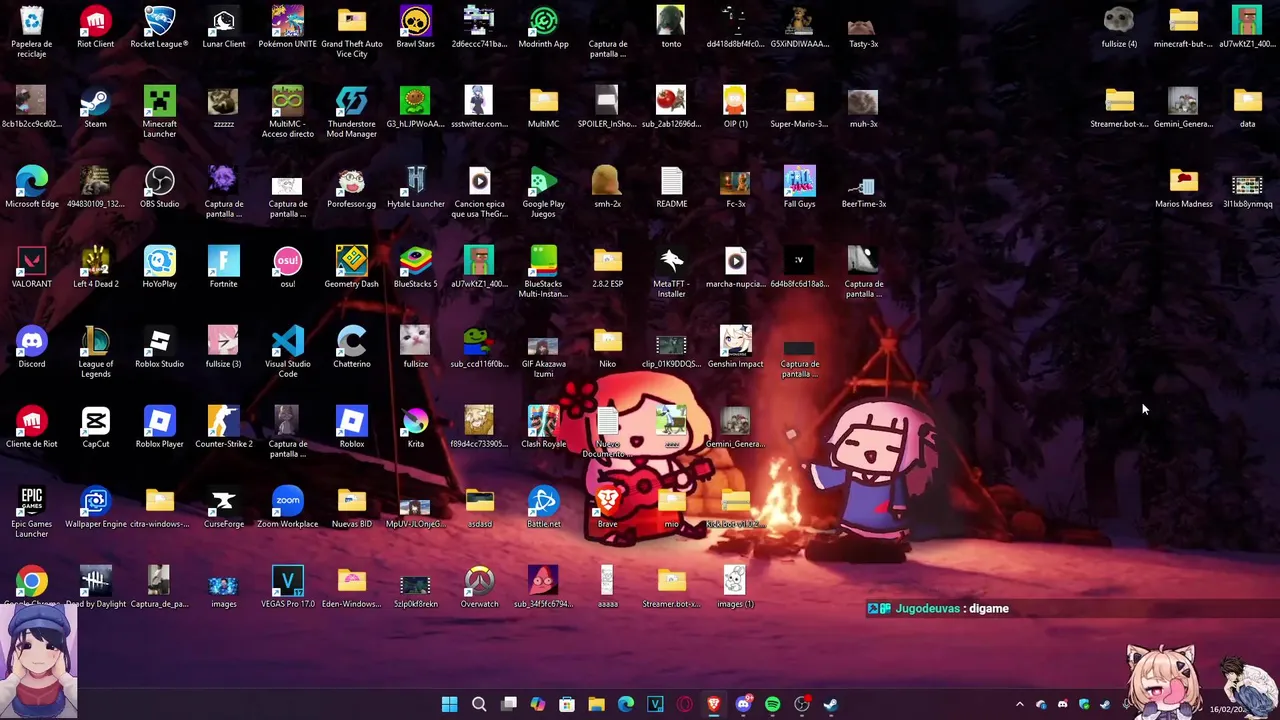Select the Genshin Impact icon
Image resolution: width=1280 pixels, height=720 pixels.
736,347
